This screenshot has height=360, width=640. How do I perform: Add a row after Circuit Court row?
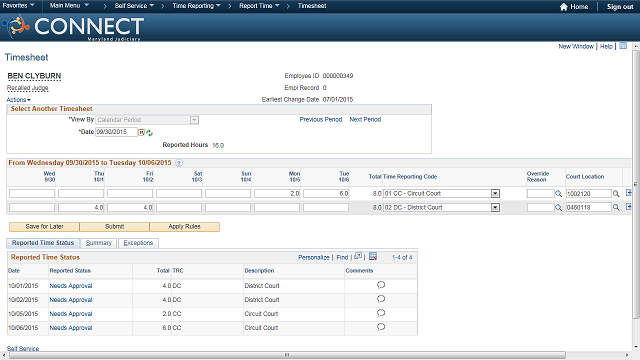tap(629, 193)
